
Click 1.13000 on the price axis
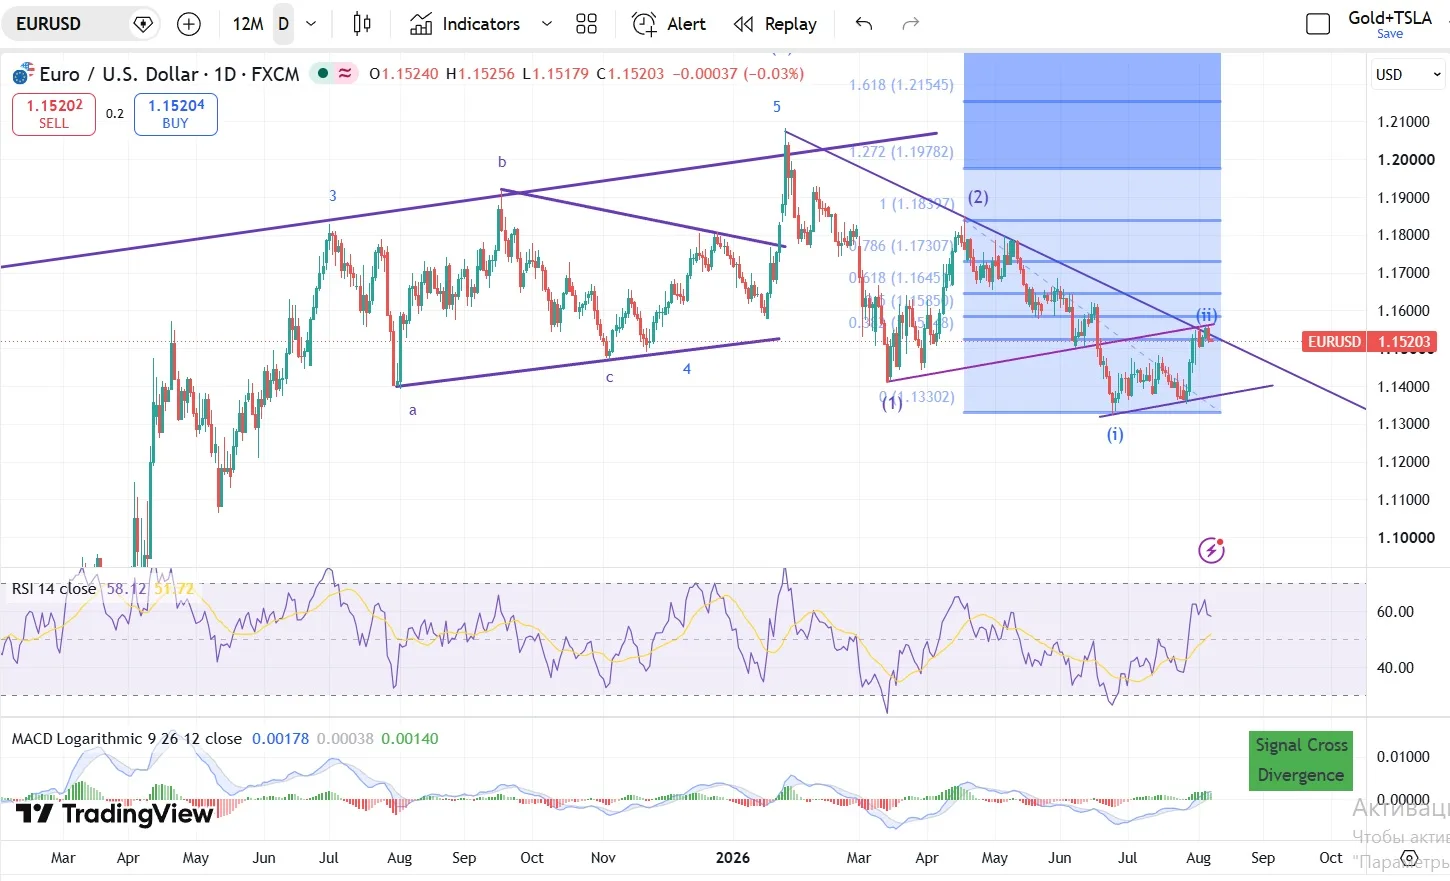point(1404,424)
